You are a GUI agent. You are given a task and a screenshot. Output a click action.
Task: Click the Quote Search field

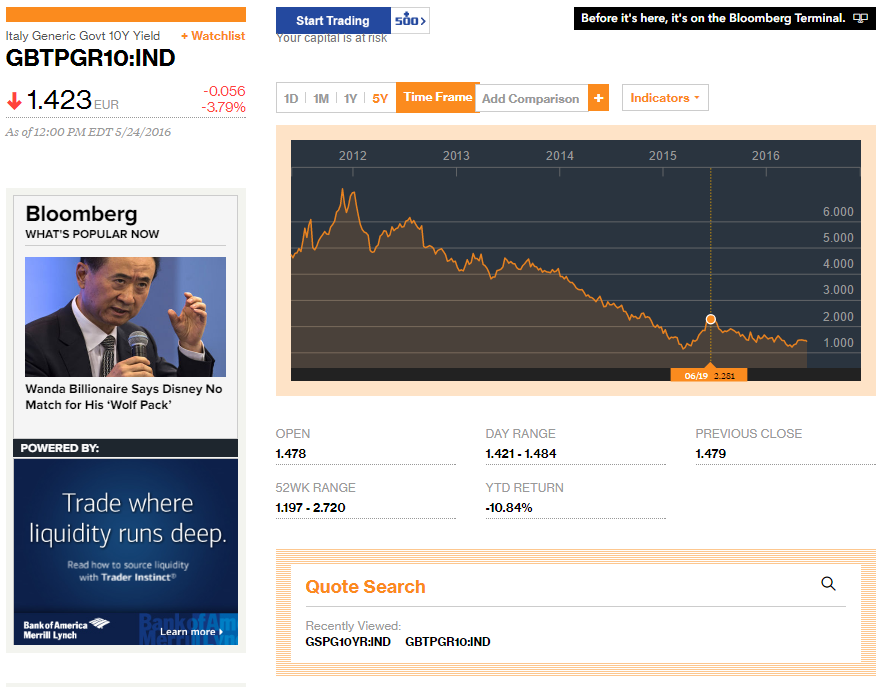coord(576,587)
